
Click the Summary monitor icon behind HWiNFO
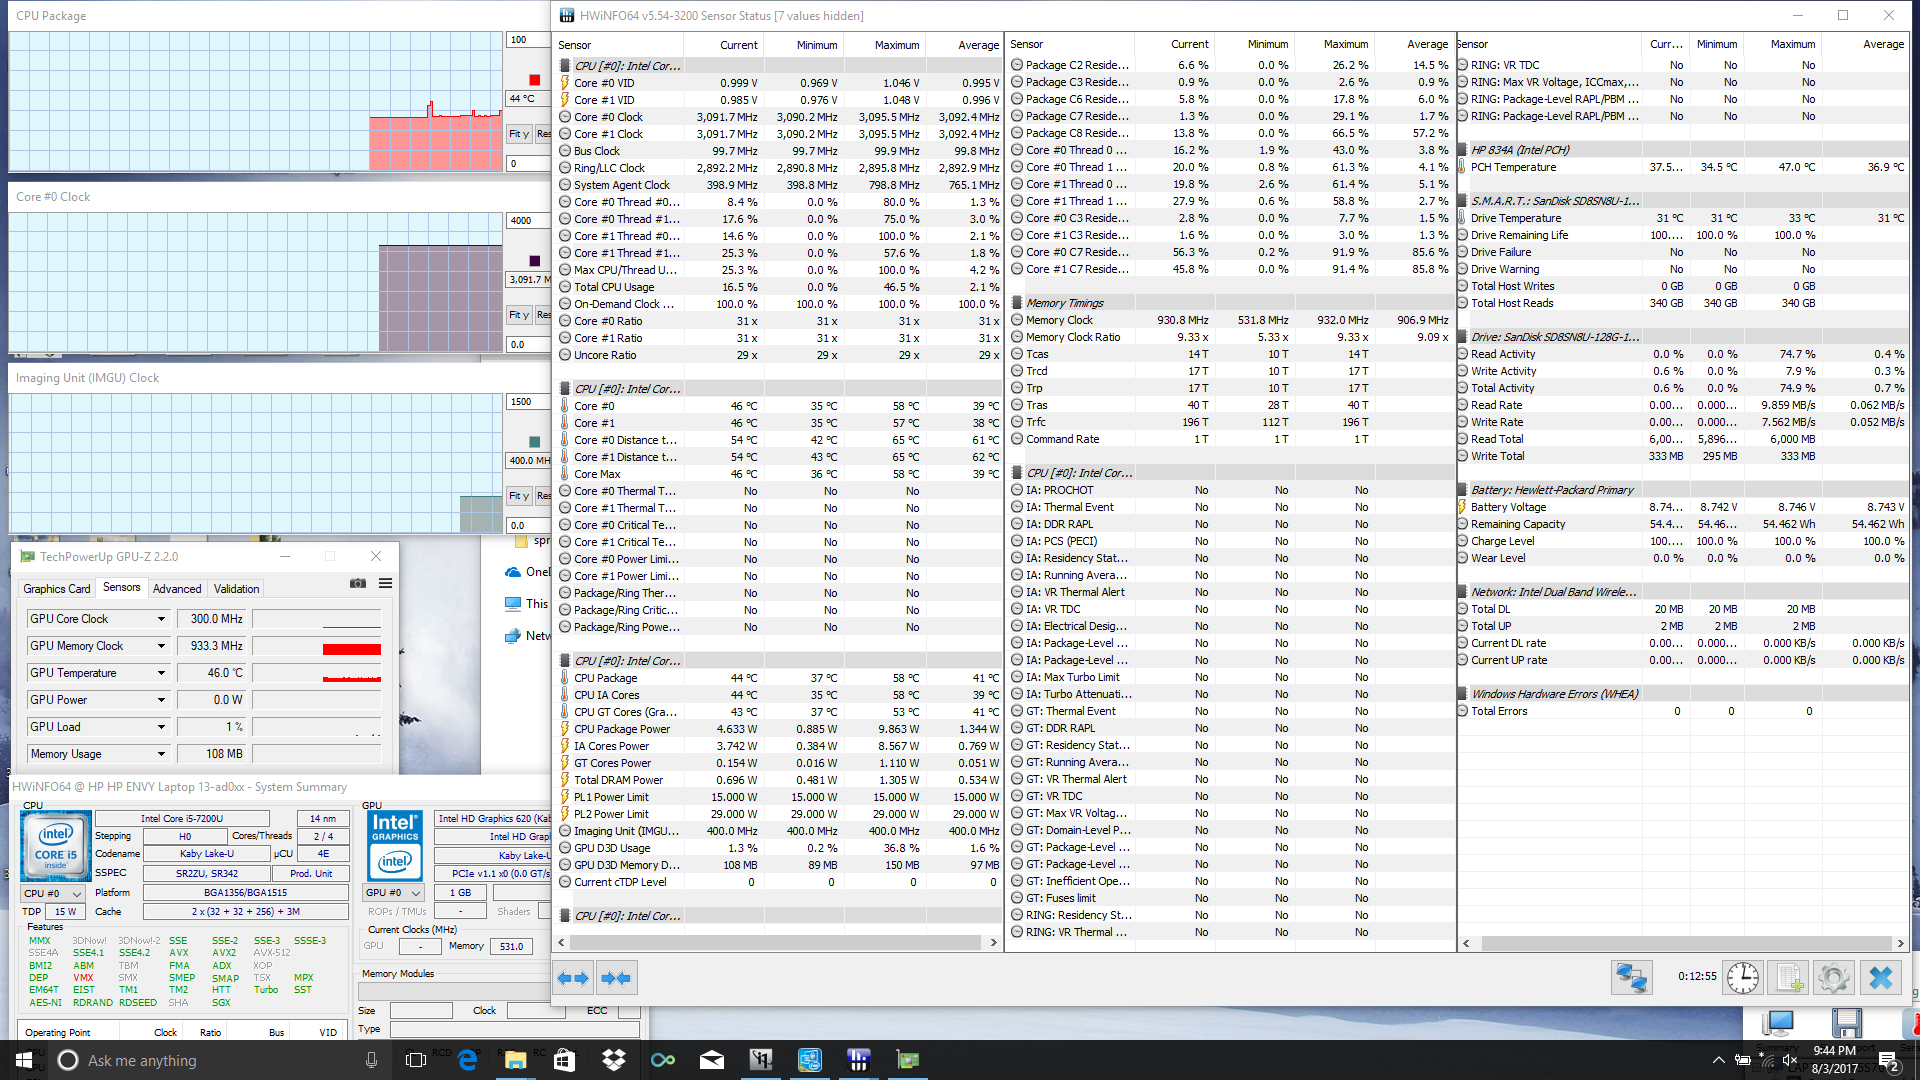pyautogui.click(x=1779, y=1023)
